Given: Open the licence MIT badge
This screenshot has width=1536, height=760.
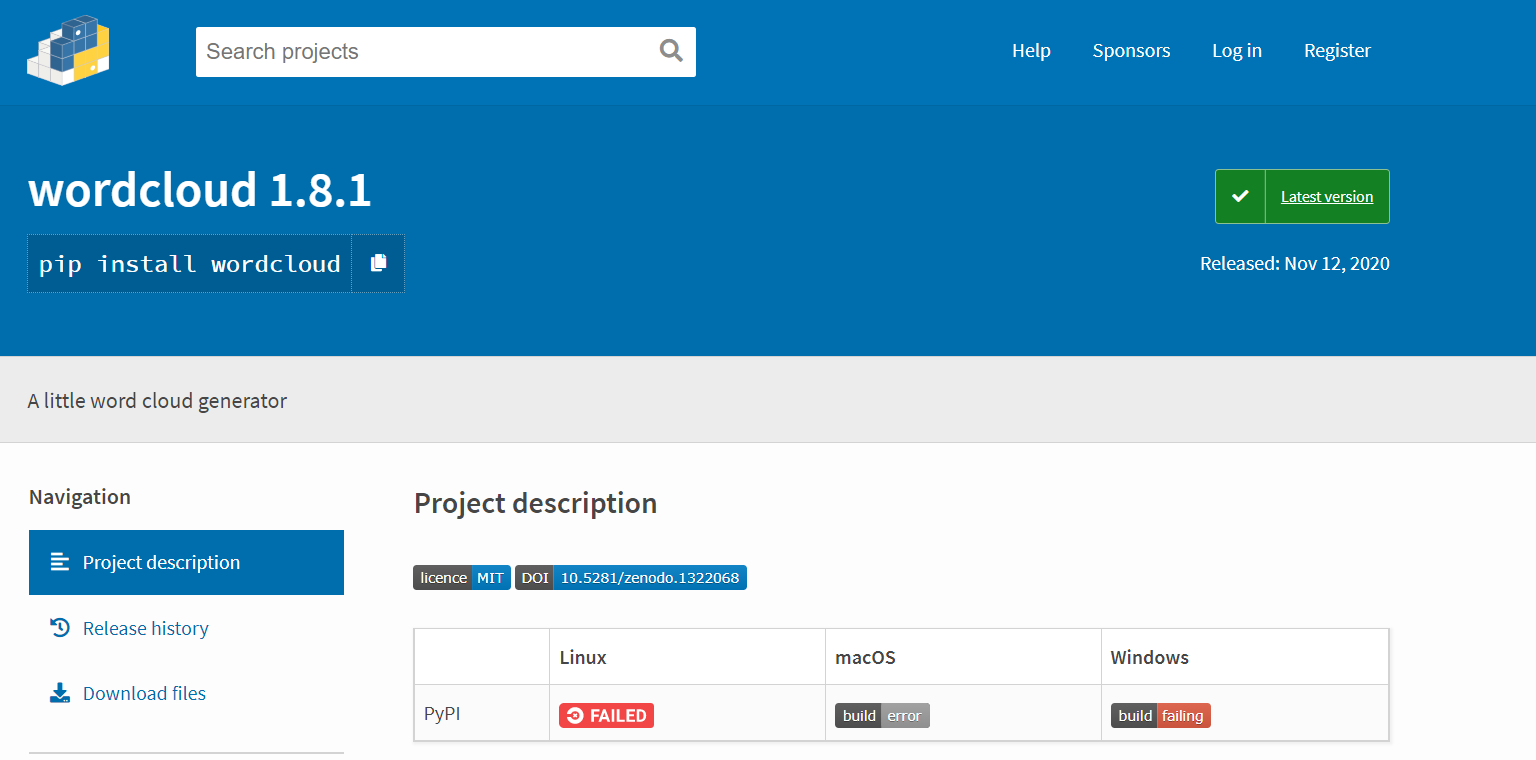Looking at the screenshot, I should point(462,578).
